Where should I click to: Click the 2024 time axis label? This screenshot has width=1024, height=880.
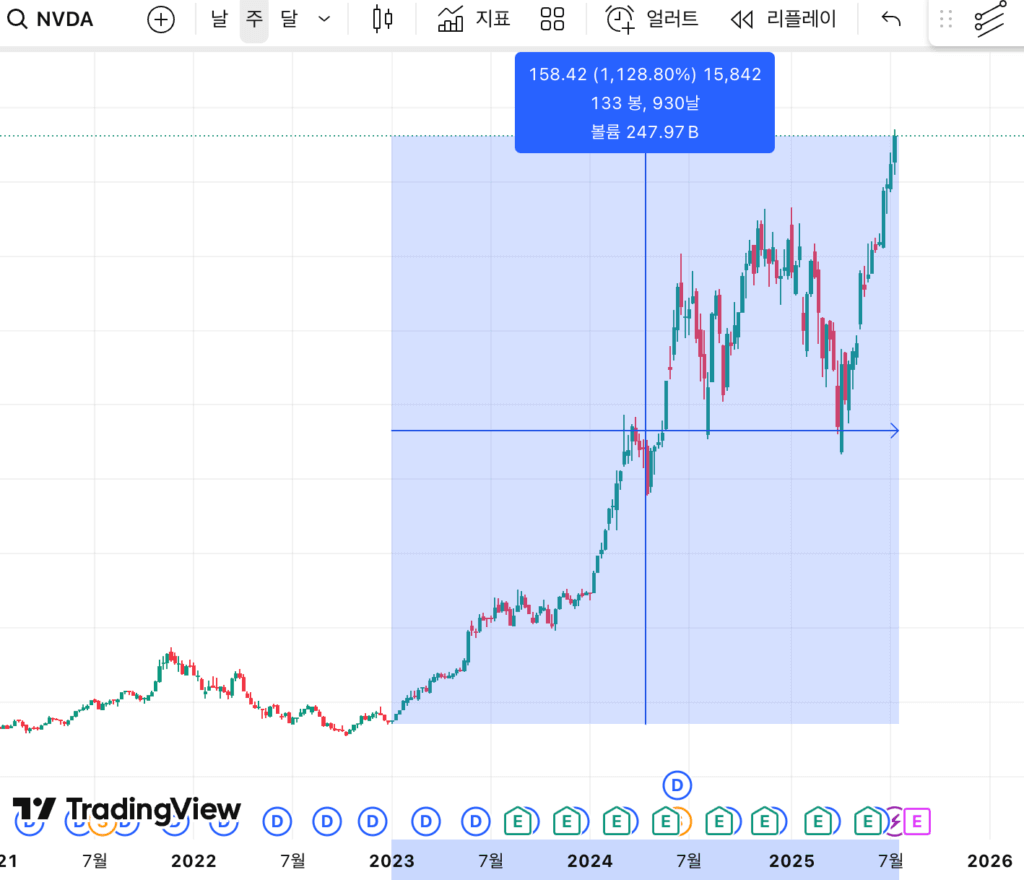(590, 861)
